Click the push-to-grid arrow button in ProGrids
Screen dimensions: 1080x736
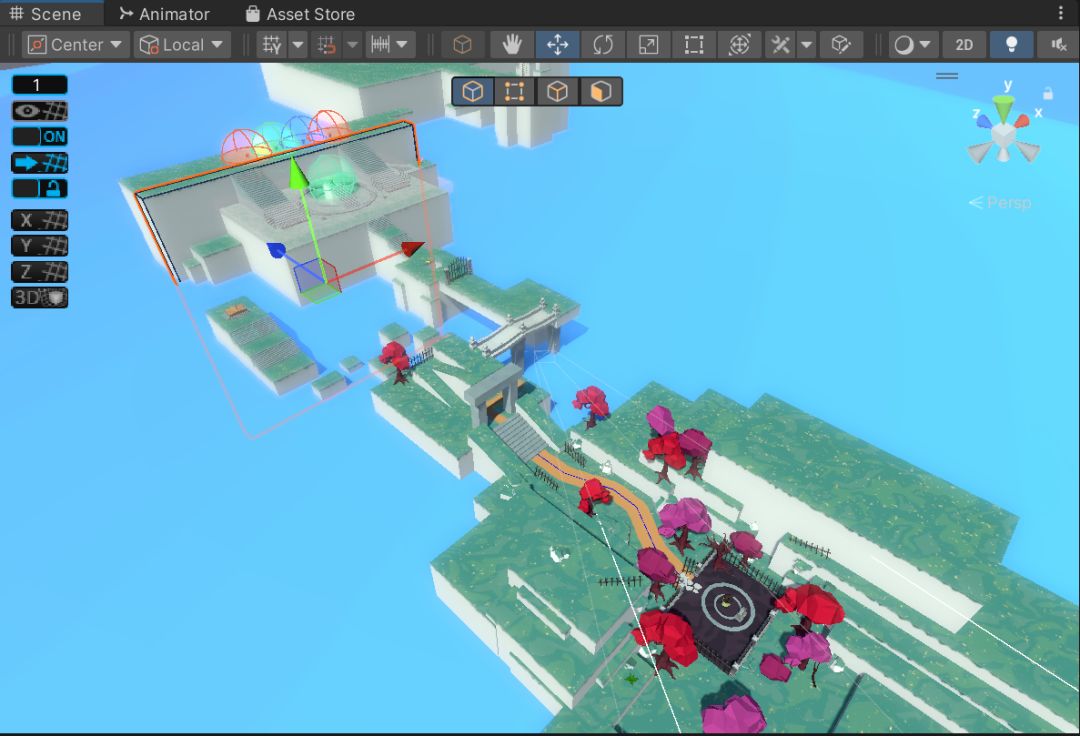point(39,162)
